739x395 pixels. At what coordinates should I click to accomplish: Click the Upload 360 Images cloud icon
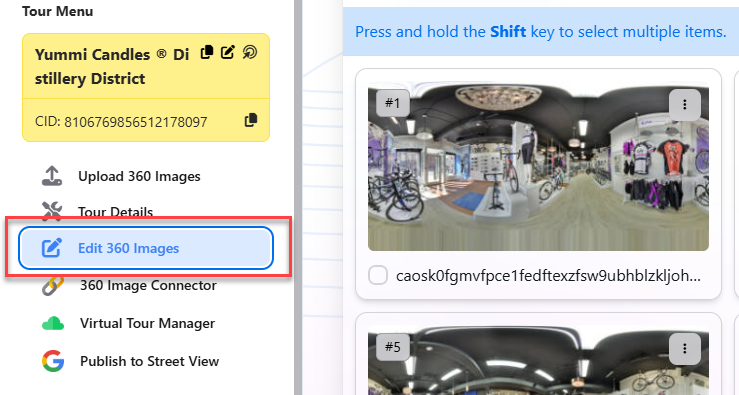tap(52, 176)
